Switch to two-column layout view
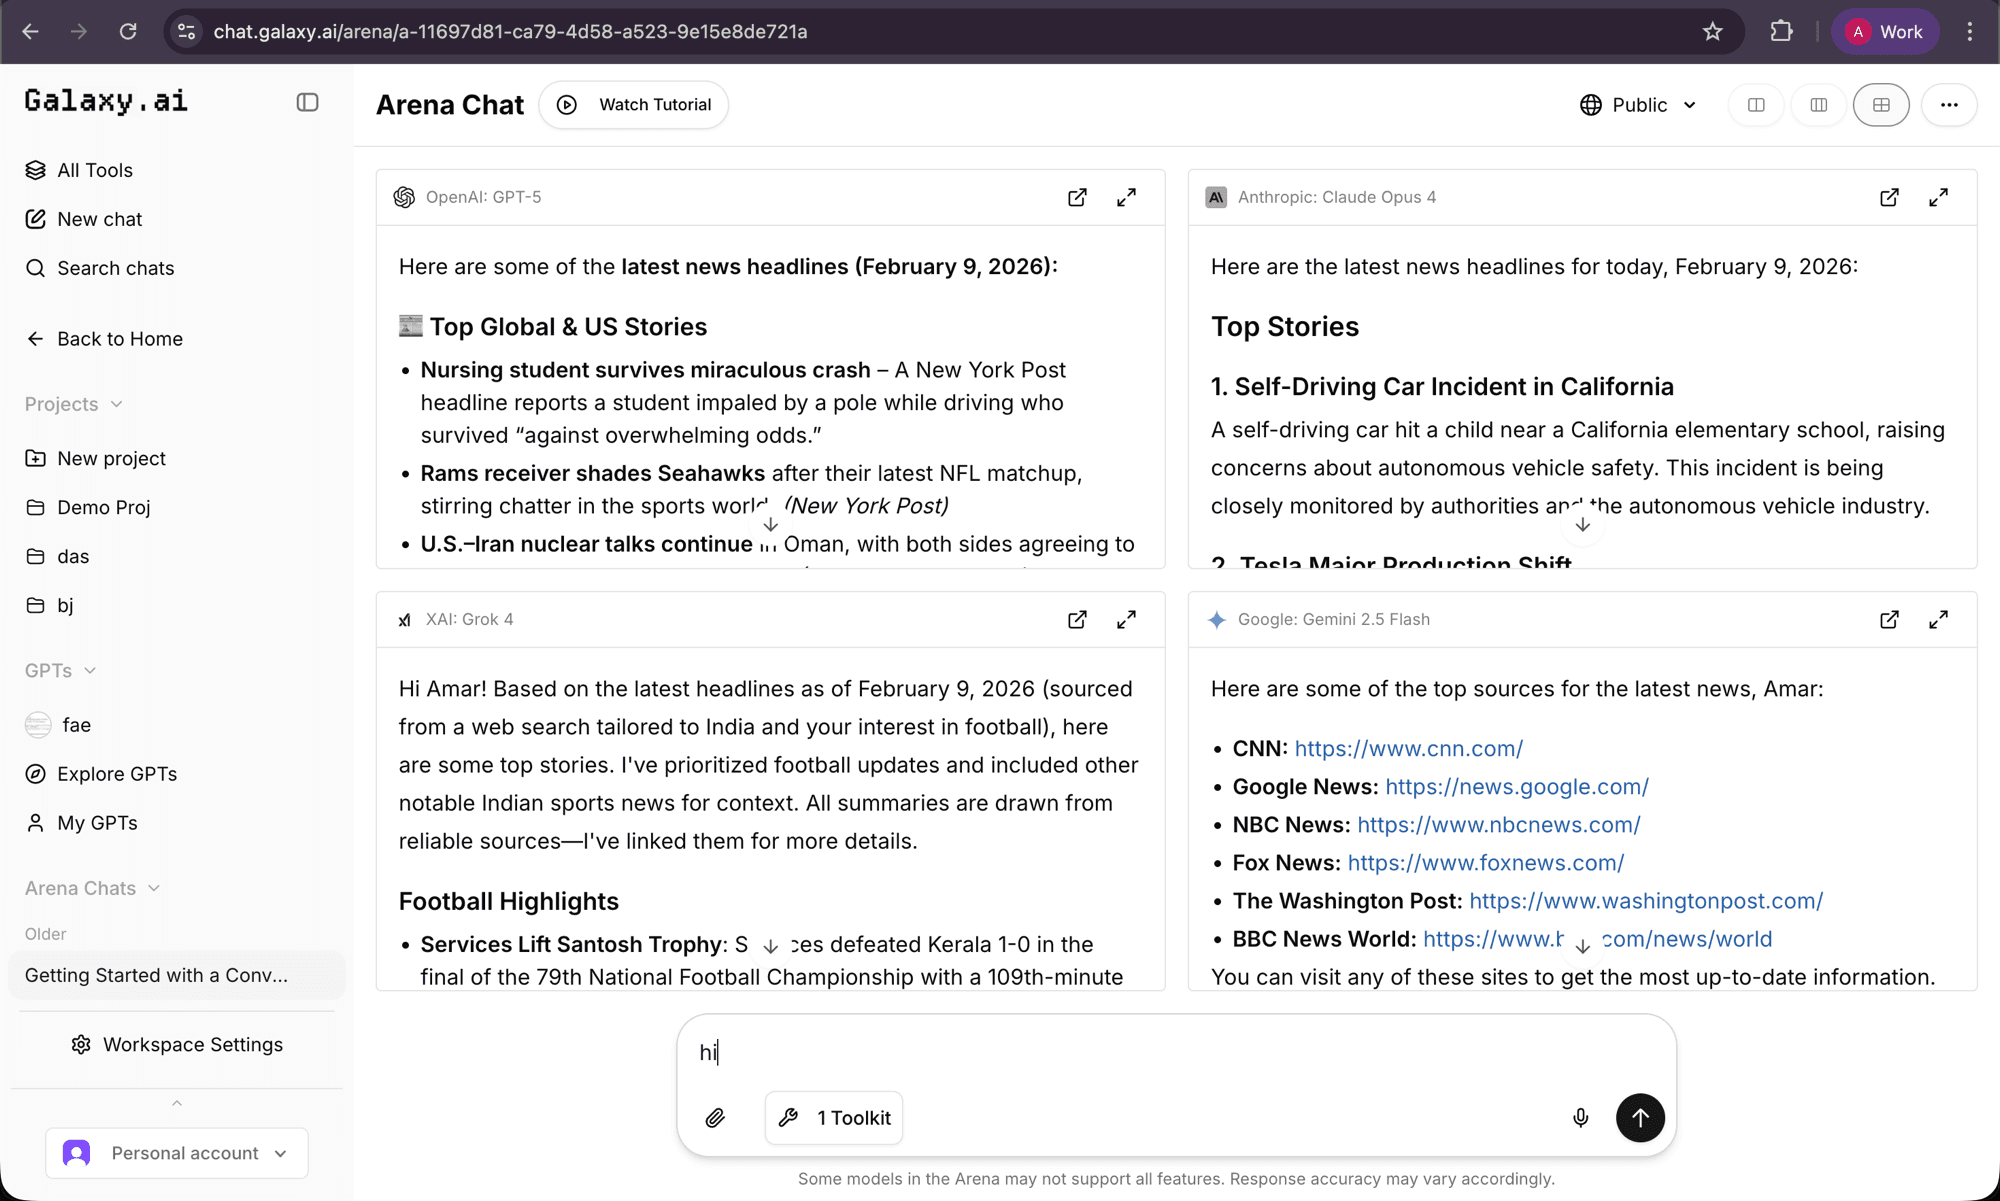The width and height of the screenshot is (2000, 1201). 1756,105
